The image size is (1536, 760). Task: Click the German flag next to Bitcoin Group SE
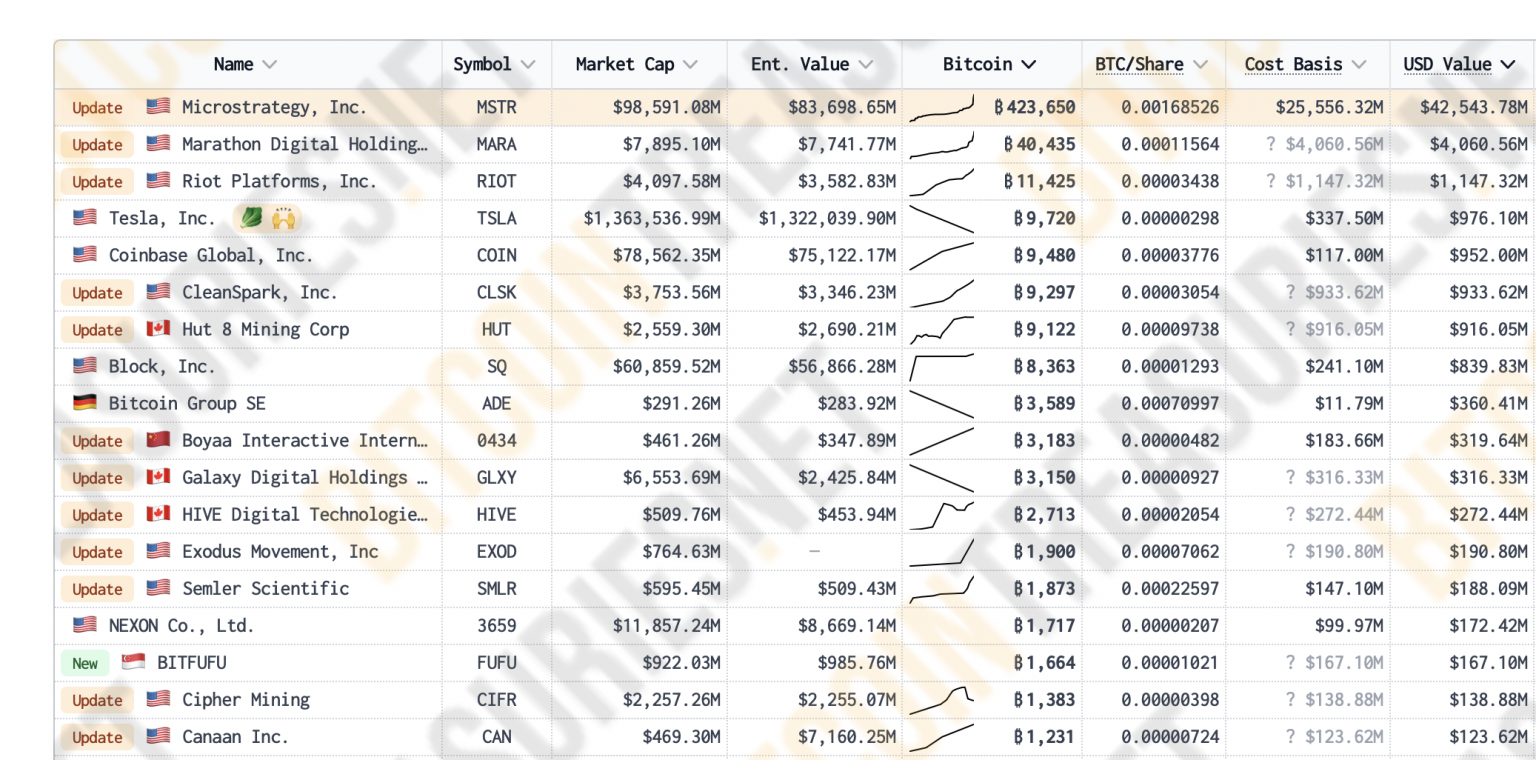coord(84,403)
